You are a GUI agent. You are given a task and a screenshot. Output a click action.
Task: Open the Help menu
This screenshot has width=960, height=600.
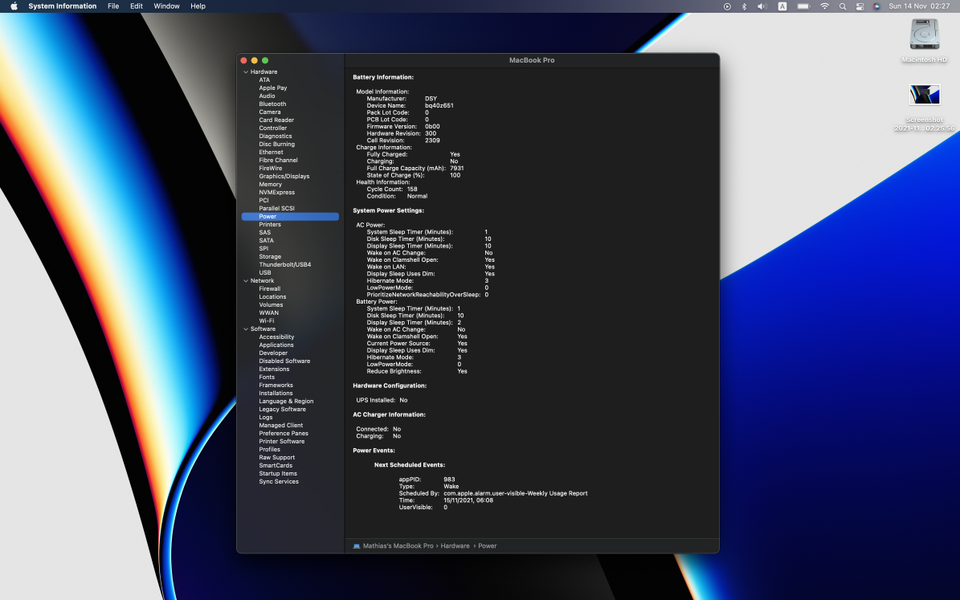198,6
